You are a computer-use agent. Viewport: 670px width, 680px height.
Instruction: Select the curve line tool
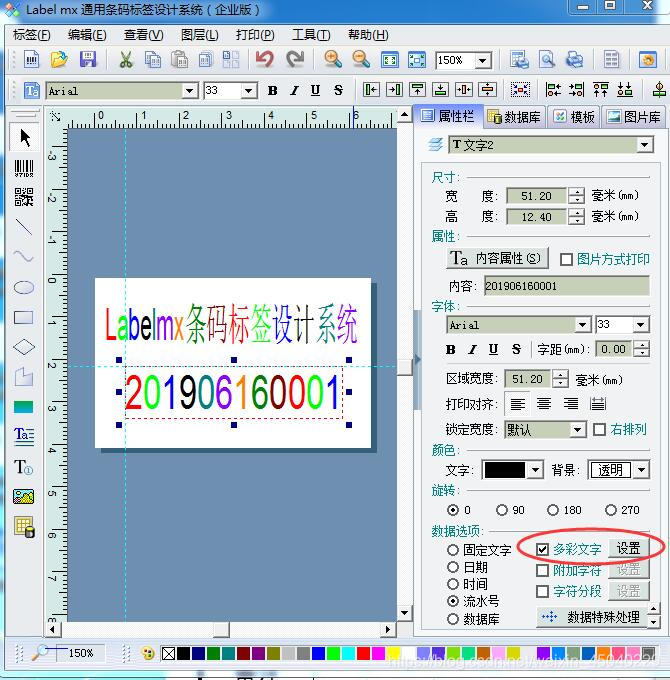coord(23,256)
